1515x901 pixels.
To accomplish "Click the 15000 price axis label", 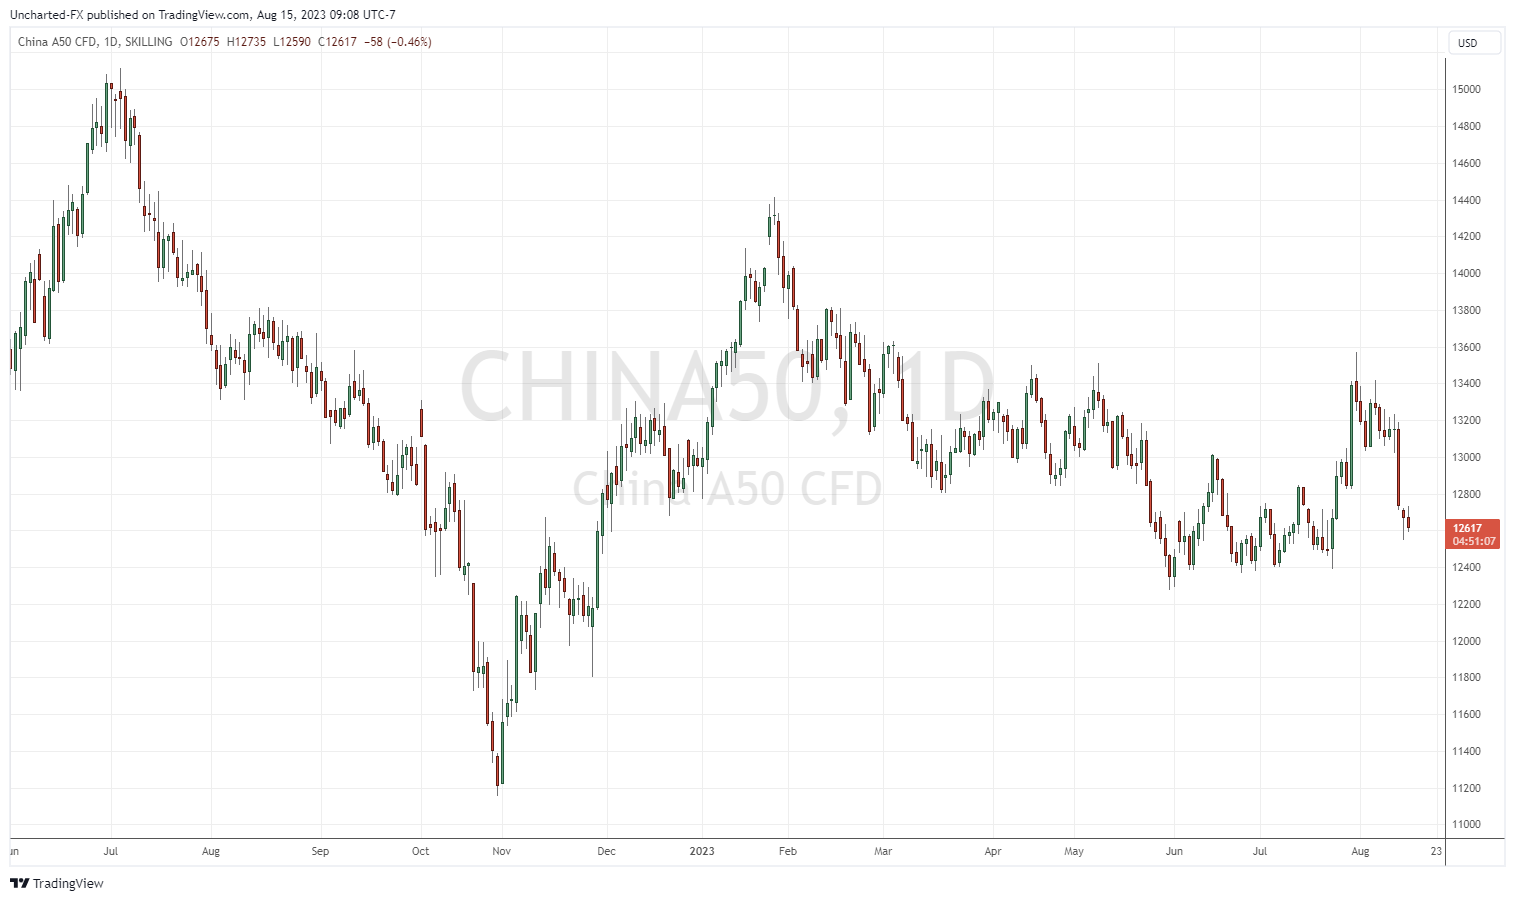I will tap(1466, 89).
